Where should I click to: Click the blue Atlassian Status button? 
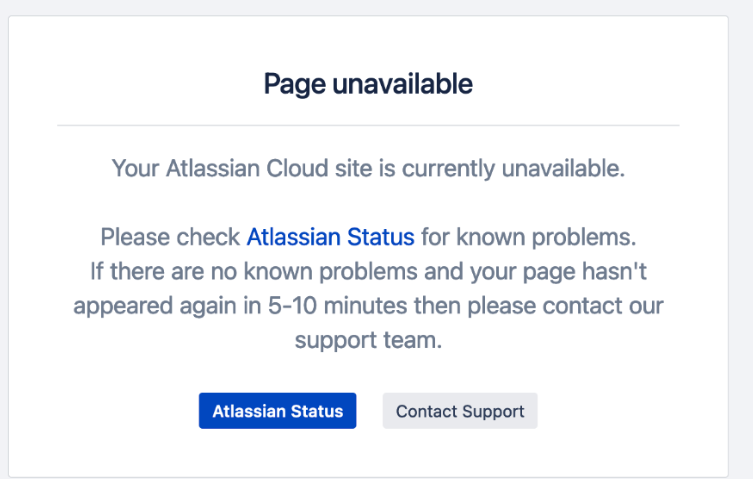278,411
